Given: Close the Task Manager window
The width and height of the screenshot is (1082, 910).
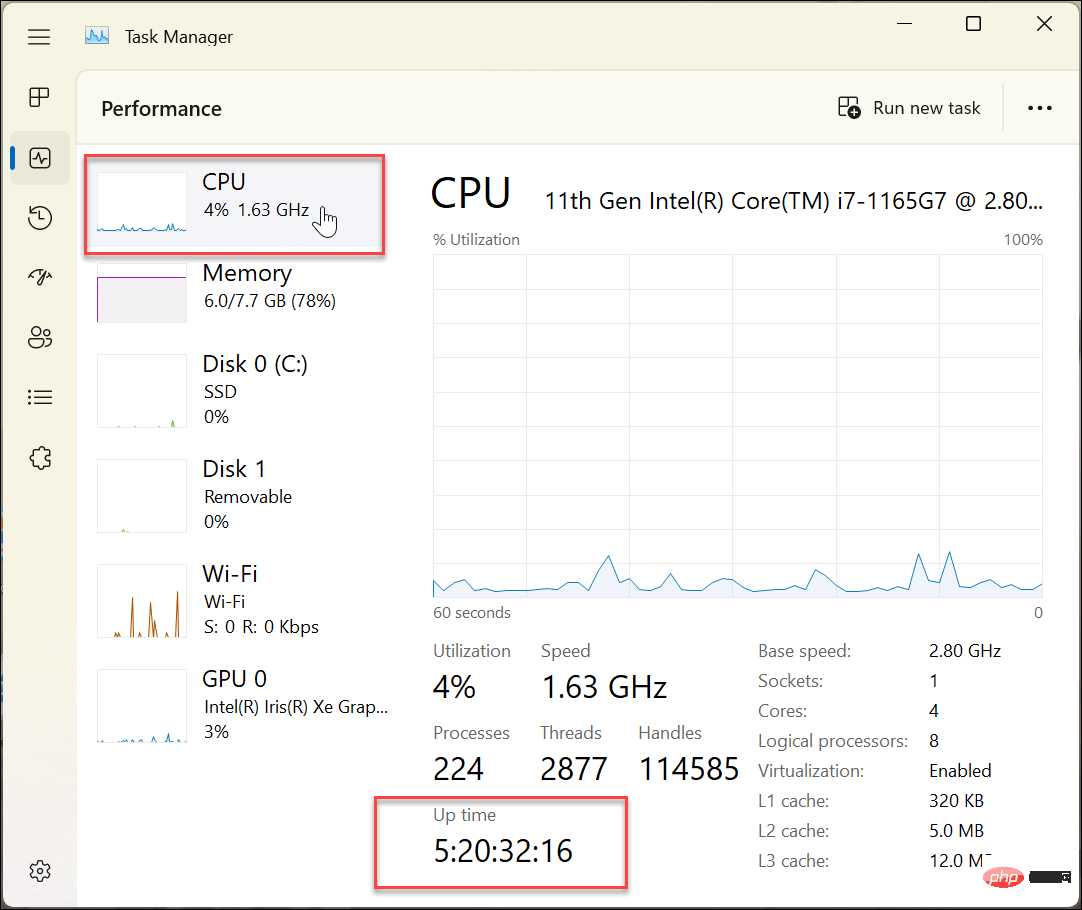Looking at the screenshot, I should click(x=1044, y=23).
